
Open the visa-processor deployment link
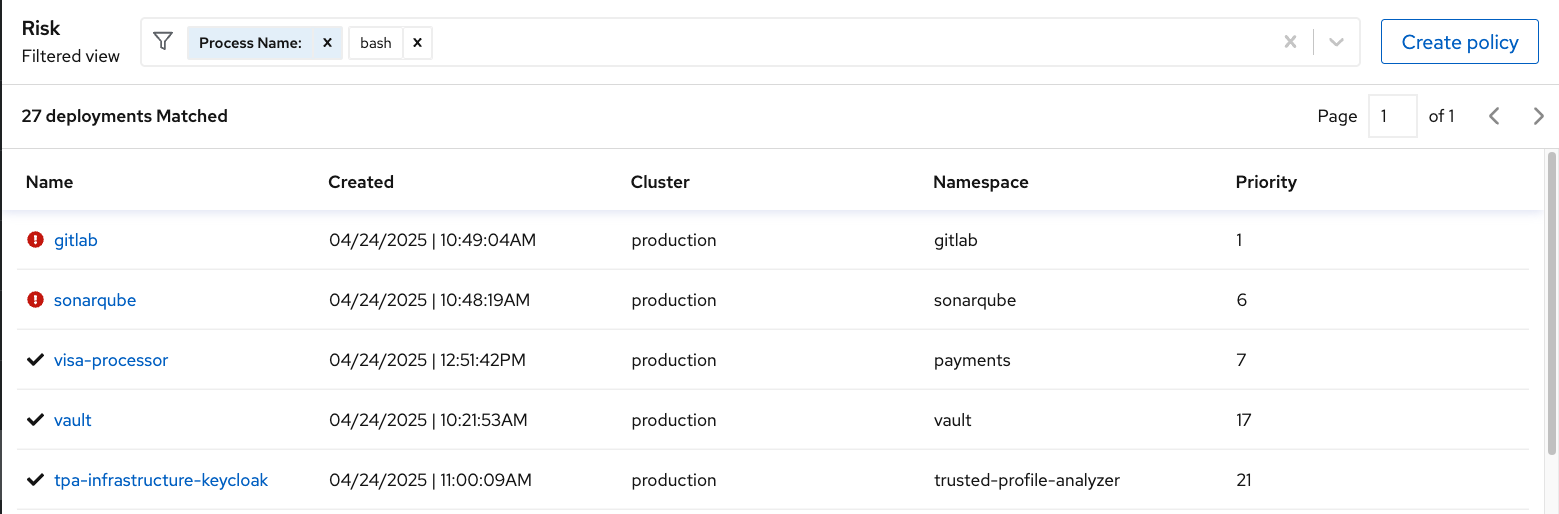[111, 360]
